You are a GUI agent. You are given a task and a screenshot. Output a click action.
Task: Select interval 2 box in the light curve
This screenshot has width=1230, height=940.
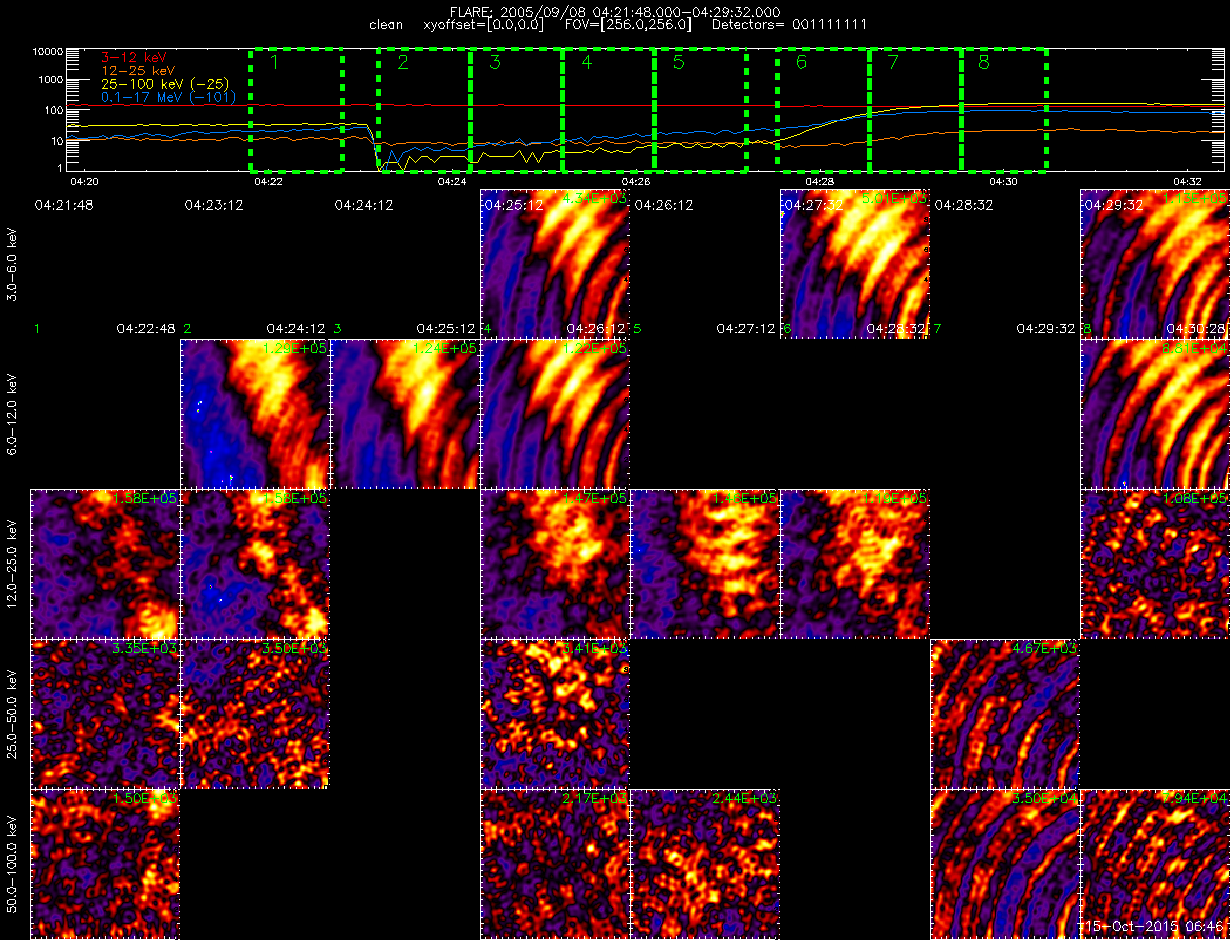click(424, 110)
